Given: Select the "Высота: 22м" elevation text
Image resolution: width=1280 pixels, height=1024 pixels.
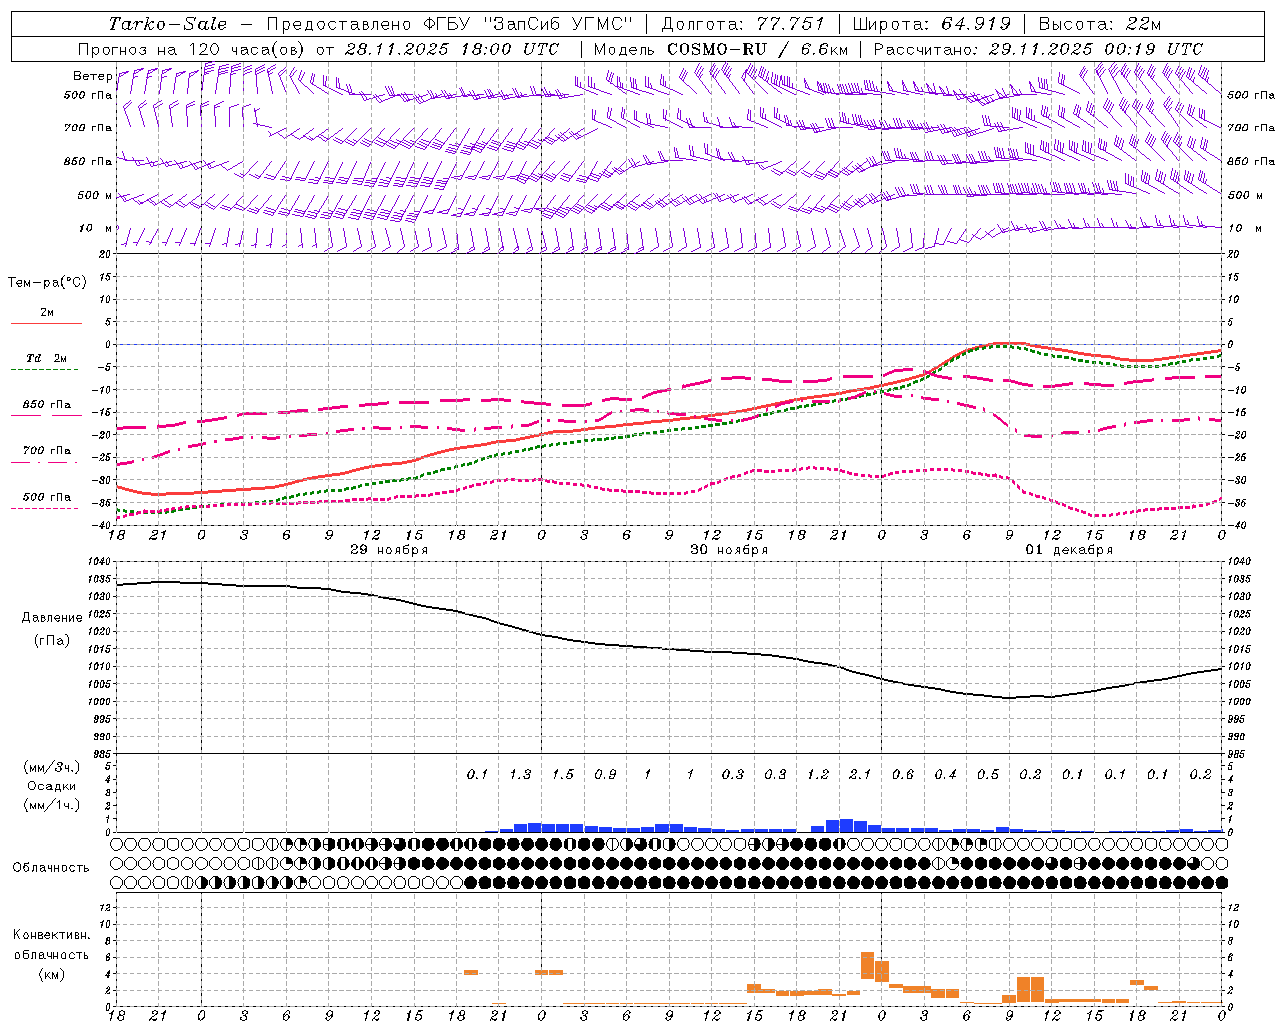Looking at the screenshot, I should 1100,24.
